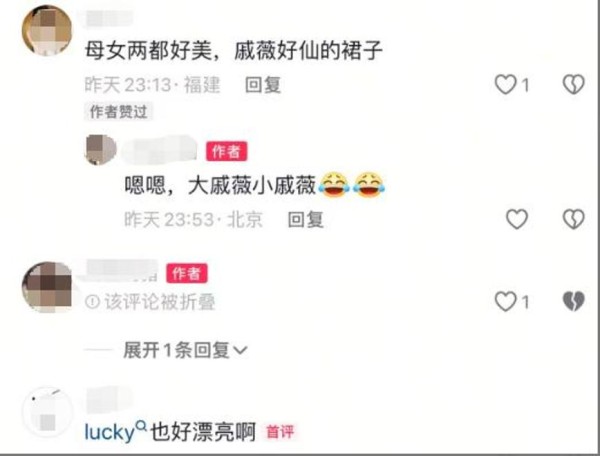Remove the dislike on the folded comment

tap(574, 302)
